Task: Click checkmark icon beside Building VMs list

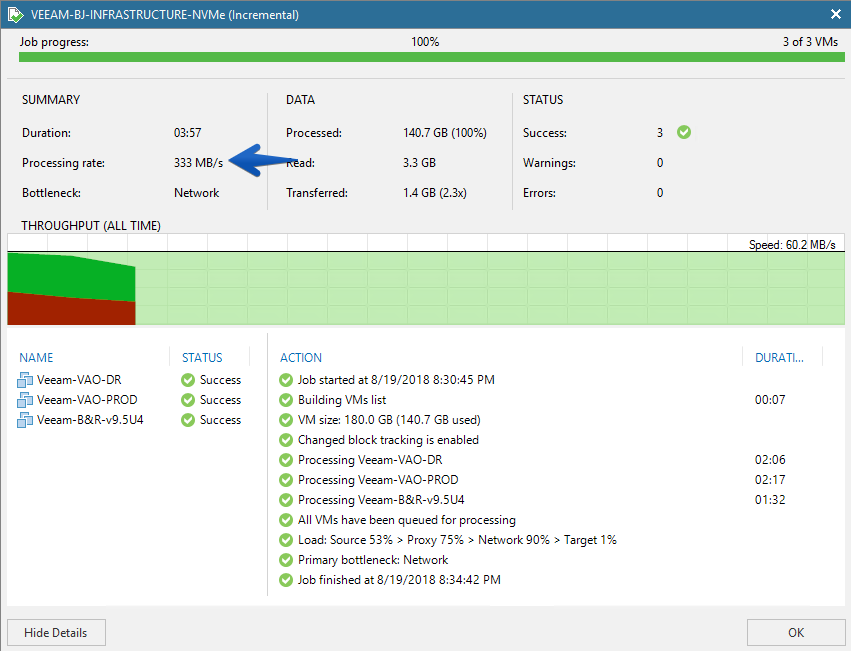Action: [286, 400]
